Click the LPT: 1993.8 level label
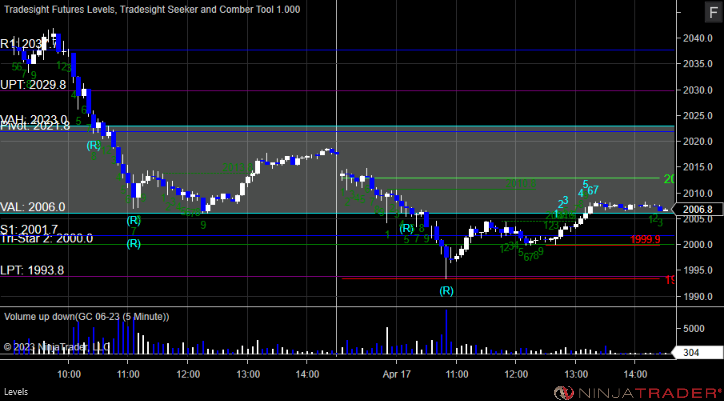The height and width of the screenshot is (401, 724). (x=32, y=270)
